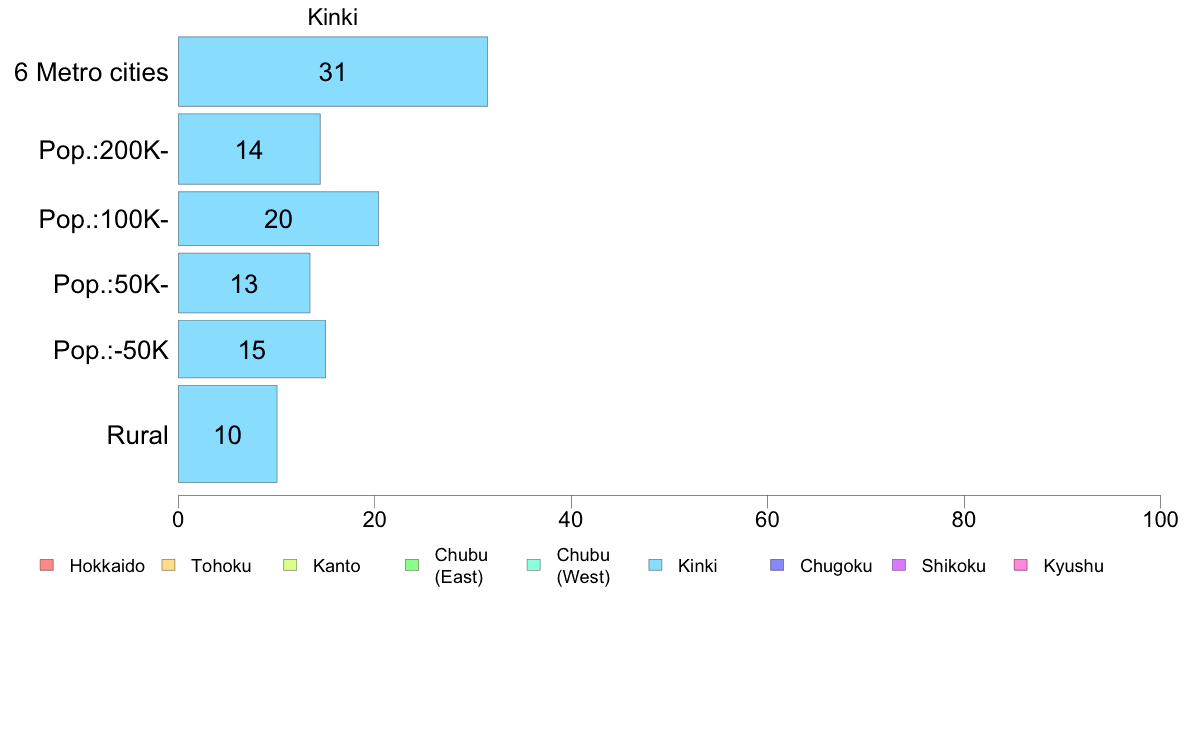Click the Kinki chart title
The image size is (1188, 736).
click(333, 17)
